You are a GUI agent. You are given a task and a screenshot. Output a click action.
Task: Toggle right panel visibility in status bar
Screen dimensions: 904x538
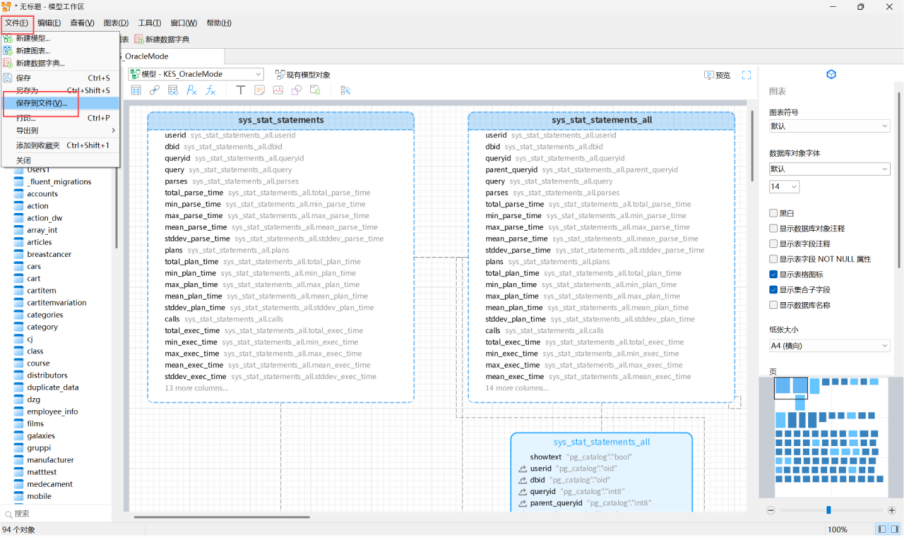pos(893,529)
